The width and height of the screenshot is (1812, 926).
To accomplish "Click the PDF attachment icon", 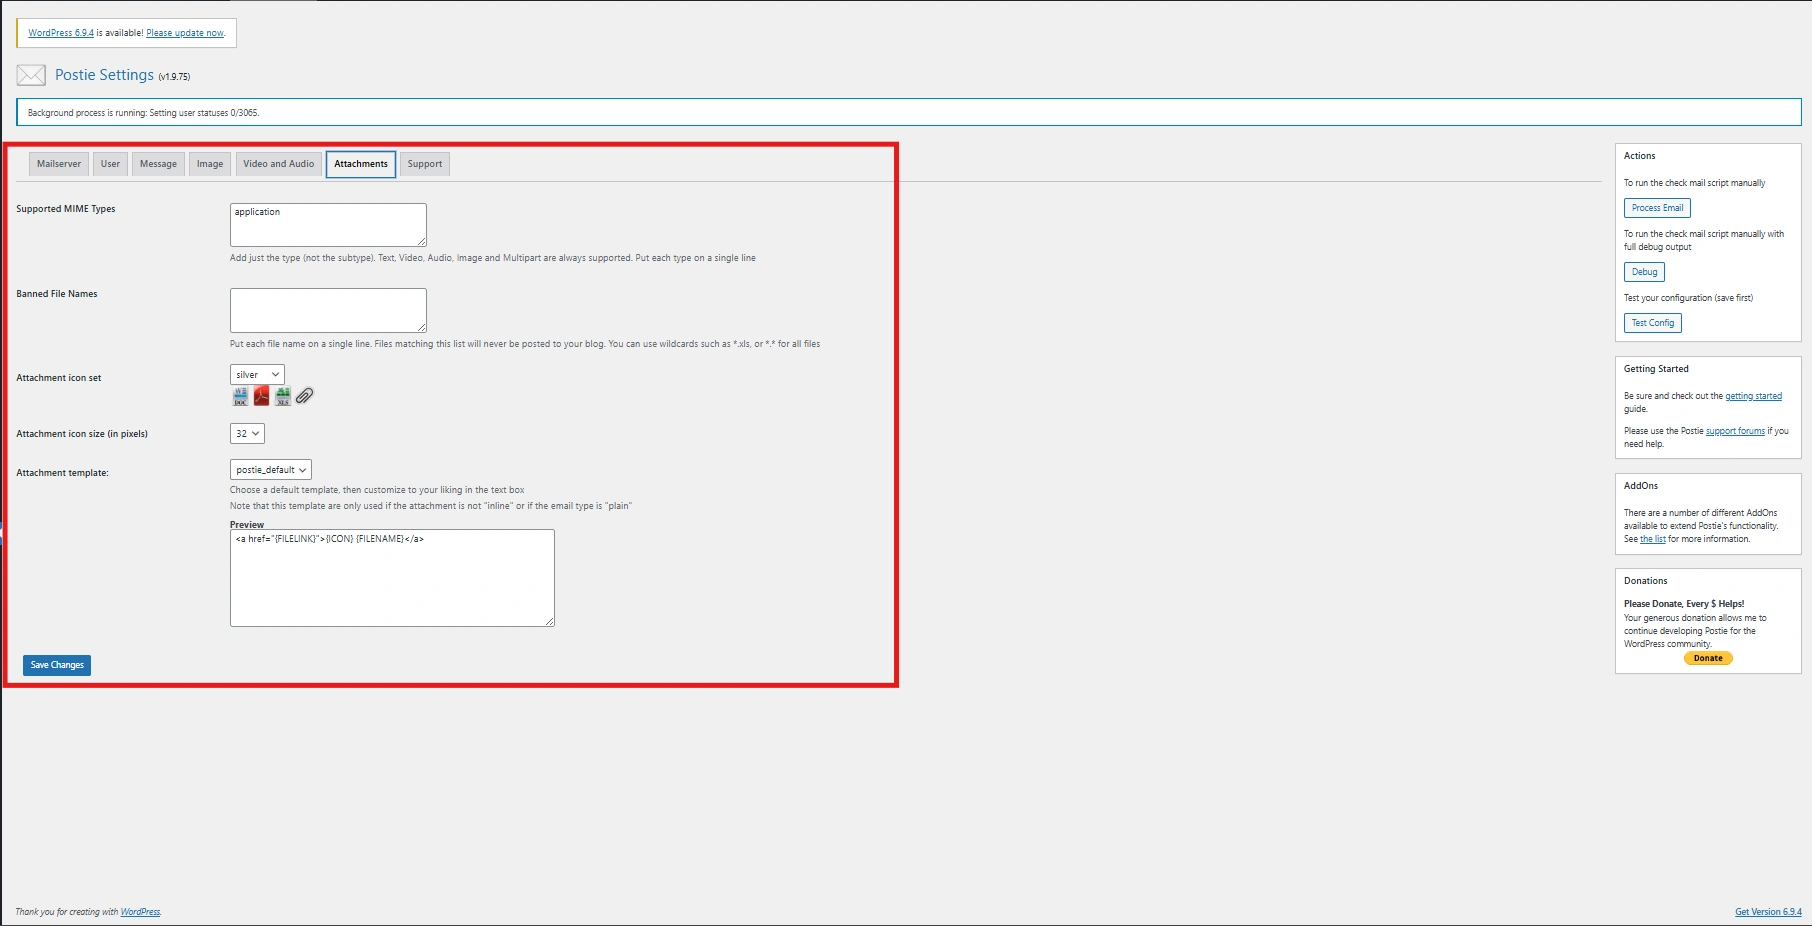I will [262, 397].
